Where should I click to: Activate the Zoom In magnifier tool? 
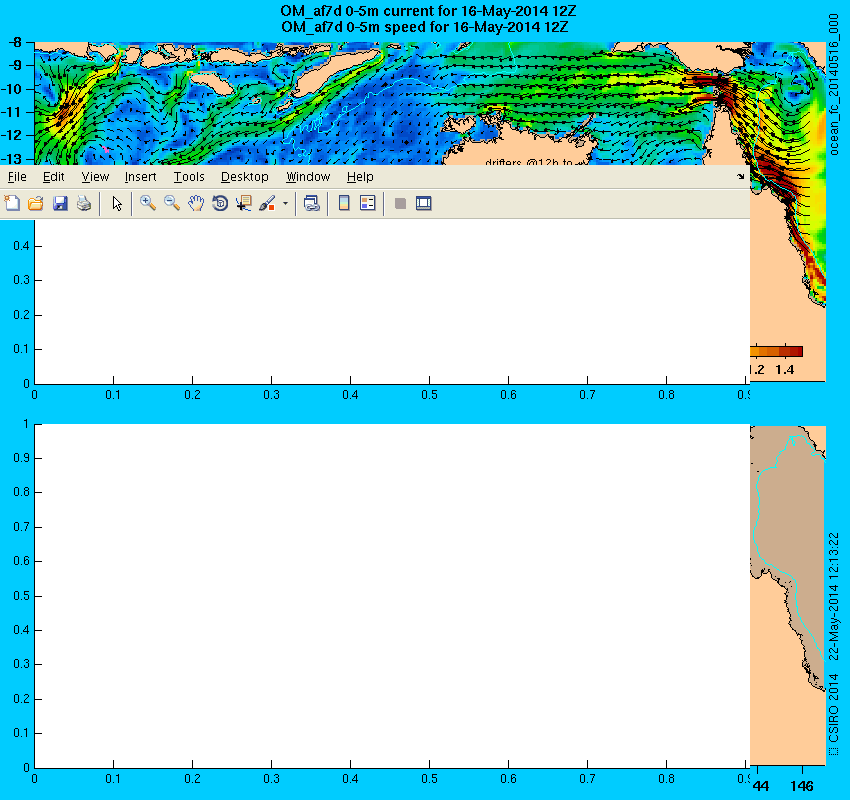pyautogui.click(x=147, y=203)
